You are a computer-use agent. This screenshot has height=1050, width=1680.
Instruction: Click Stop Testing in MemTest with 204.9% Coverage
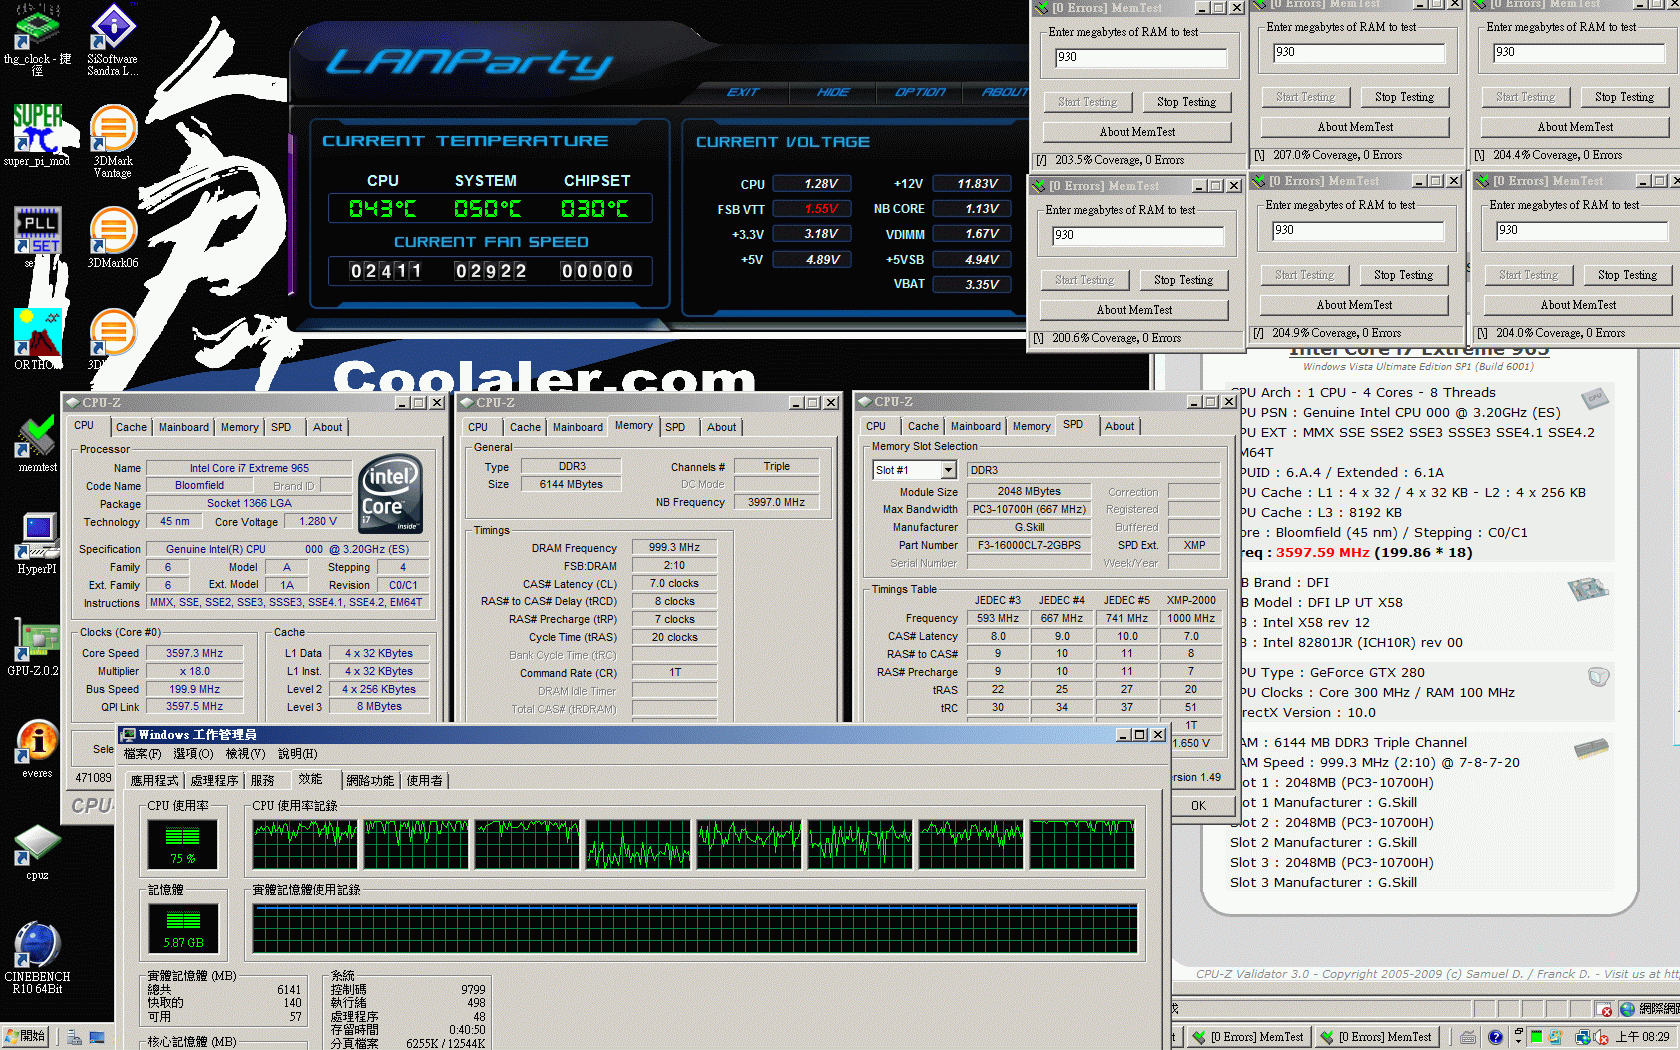(x=1403, y=275)
